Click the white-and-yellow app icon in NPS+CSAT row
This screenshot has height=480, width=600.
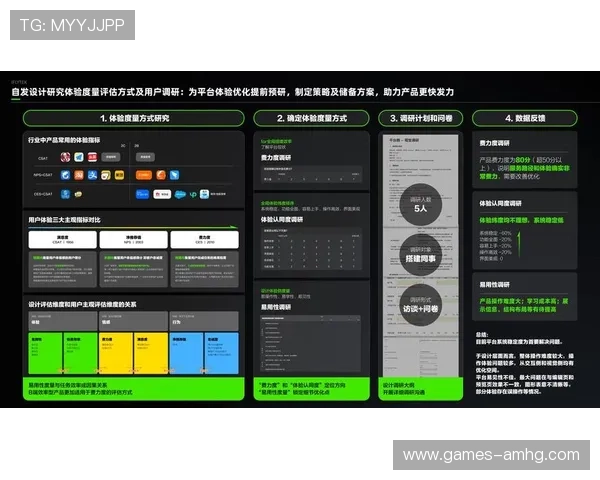[106, 175]
